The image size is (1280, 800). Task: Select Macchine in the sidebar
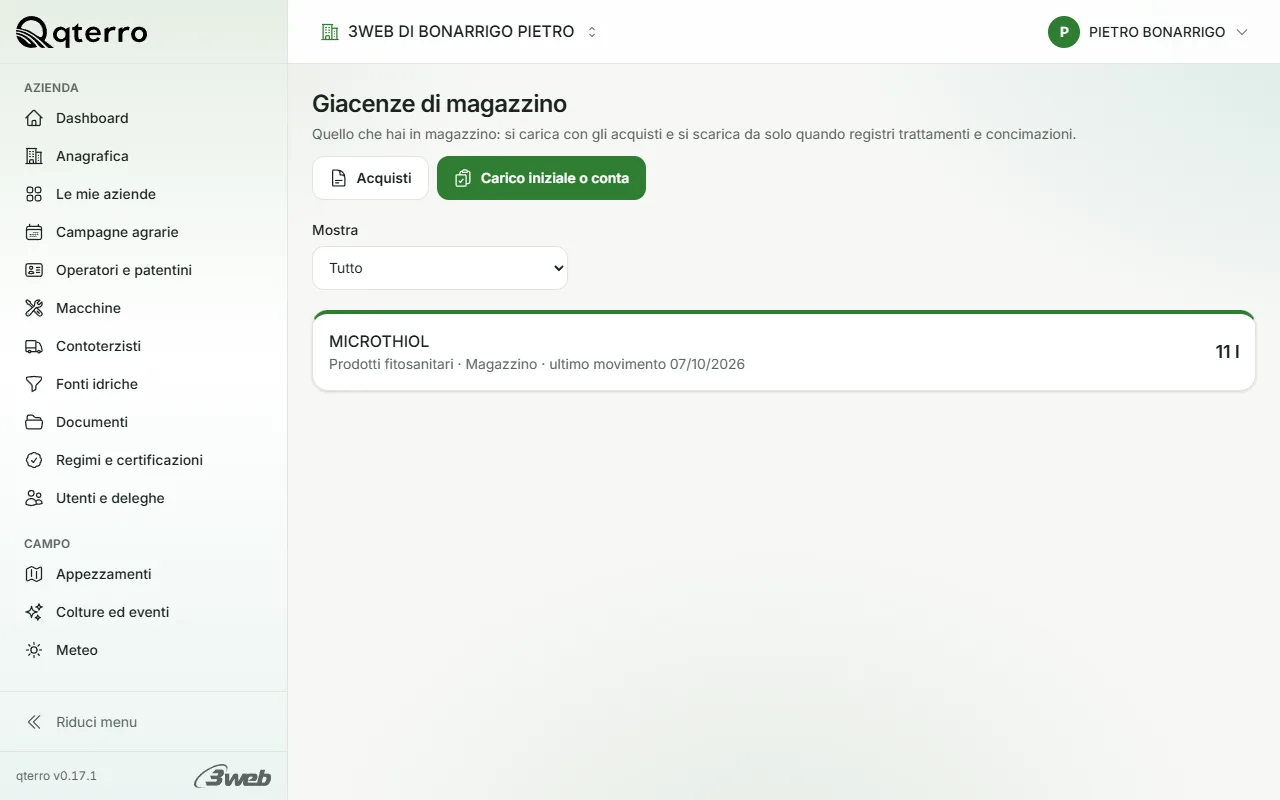tap(144, 308)
